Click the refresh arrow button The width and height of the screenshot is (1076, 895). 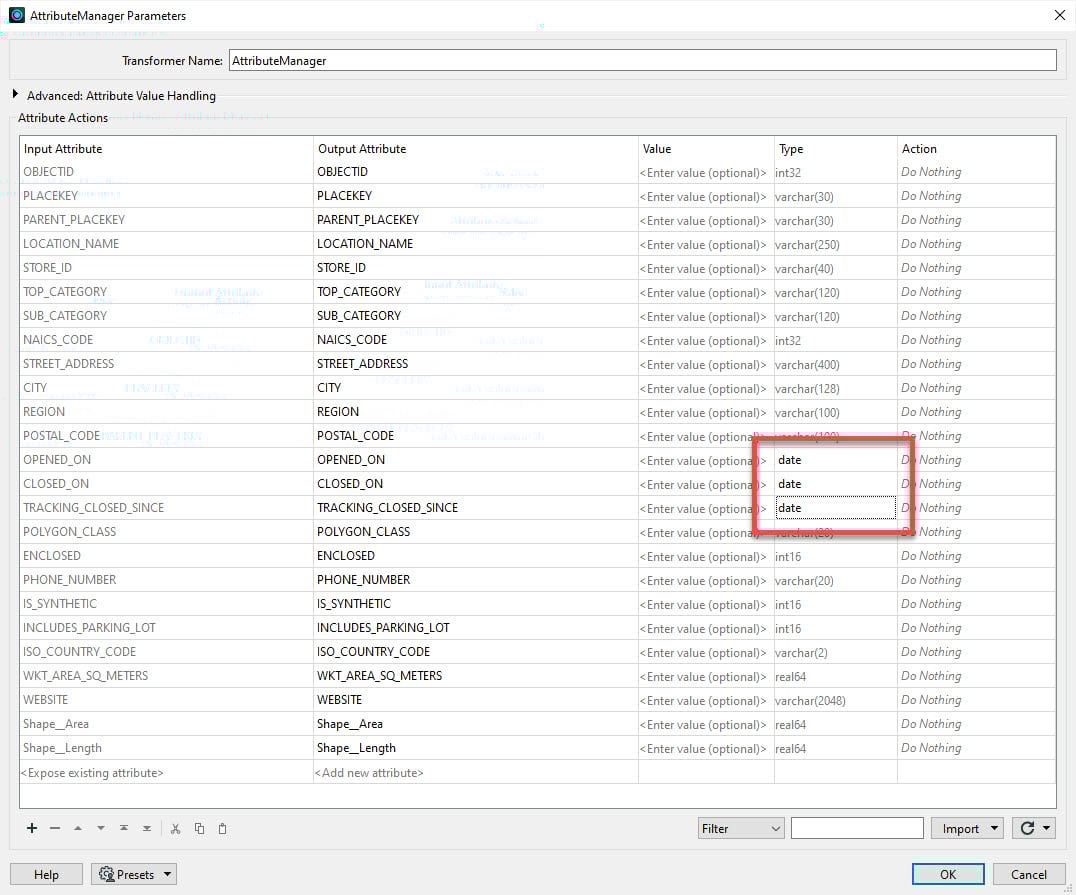[x=1027, y=828]
